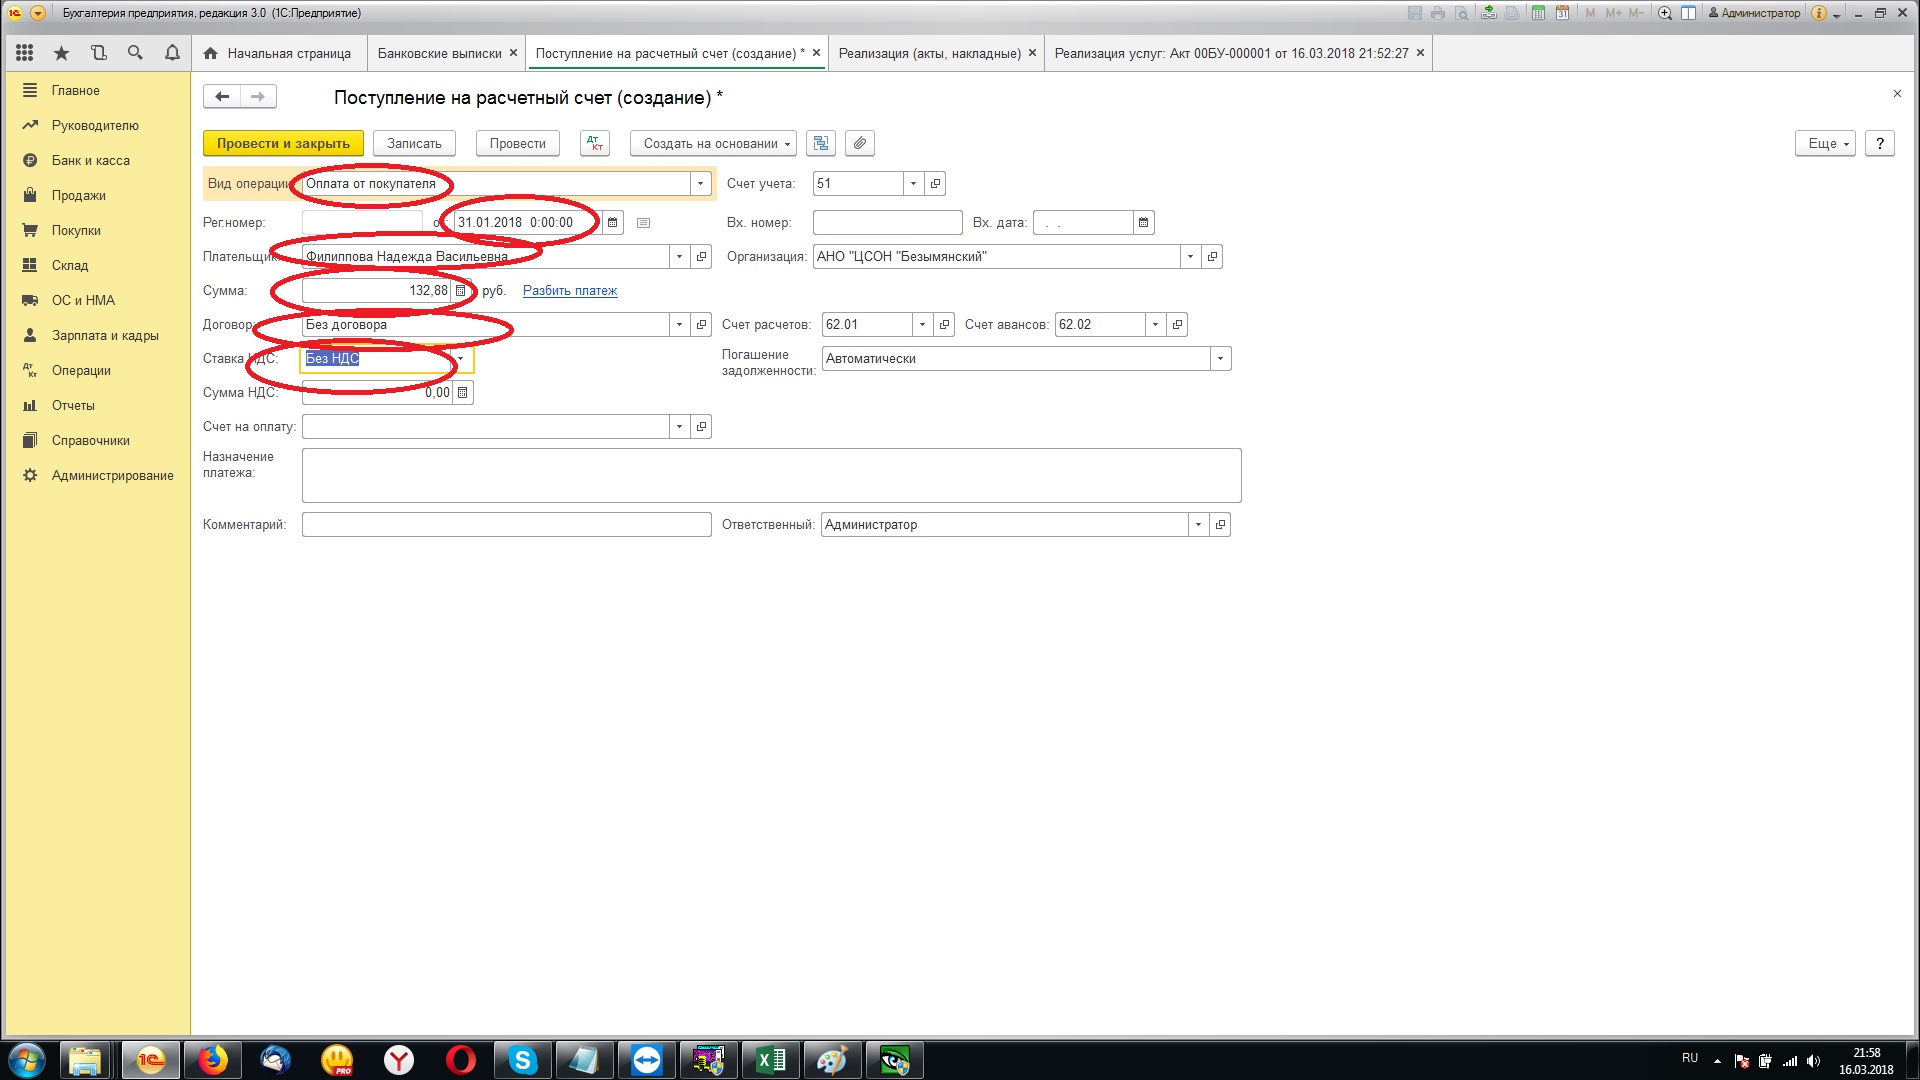Viewport: 1920px width, 1080px height.
Task: Click the search magnifier icon
Action: point(135,53)
